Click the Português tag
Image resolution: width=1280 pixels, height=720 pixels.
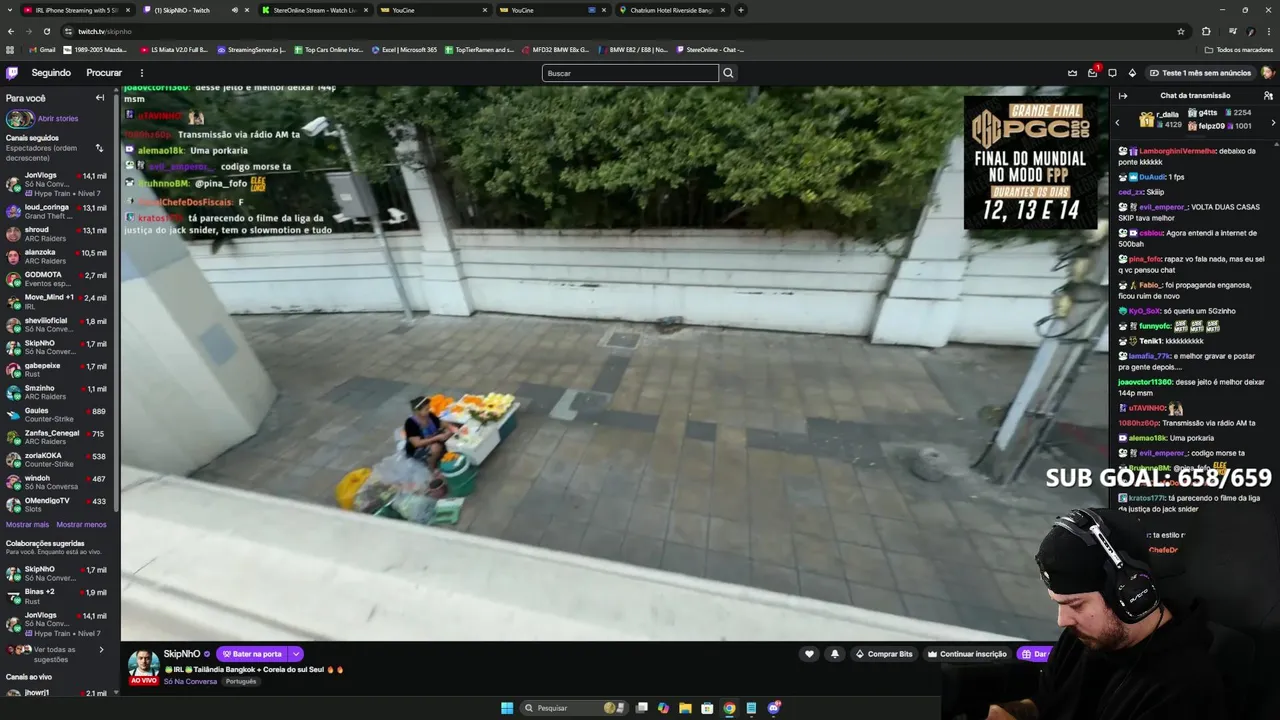[x=241, y=681]
